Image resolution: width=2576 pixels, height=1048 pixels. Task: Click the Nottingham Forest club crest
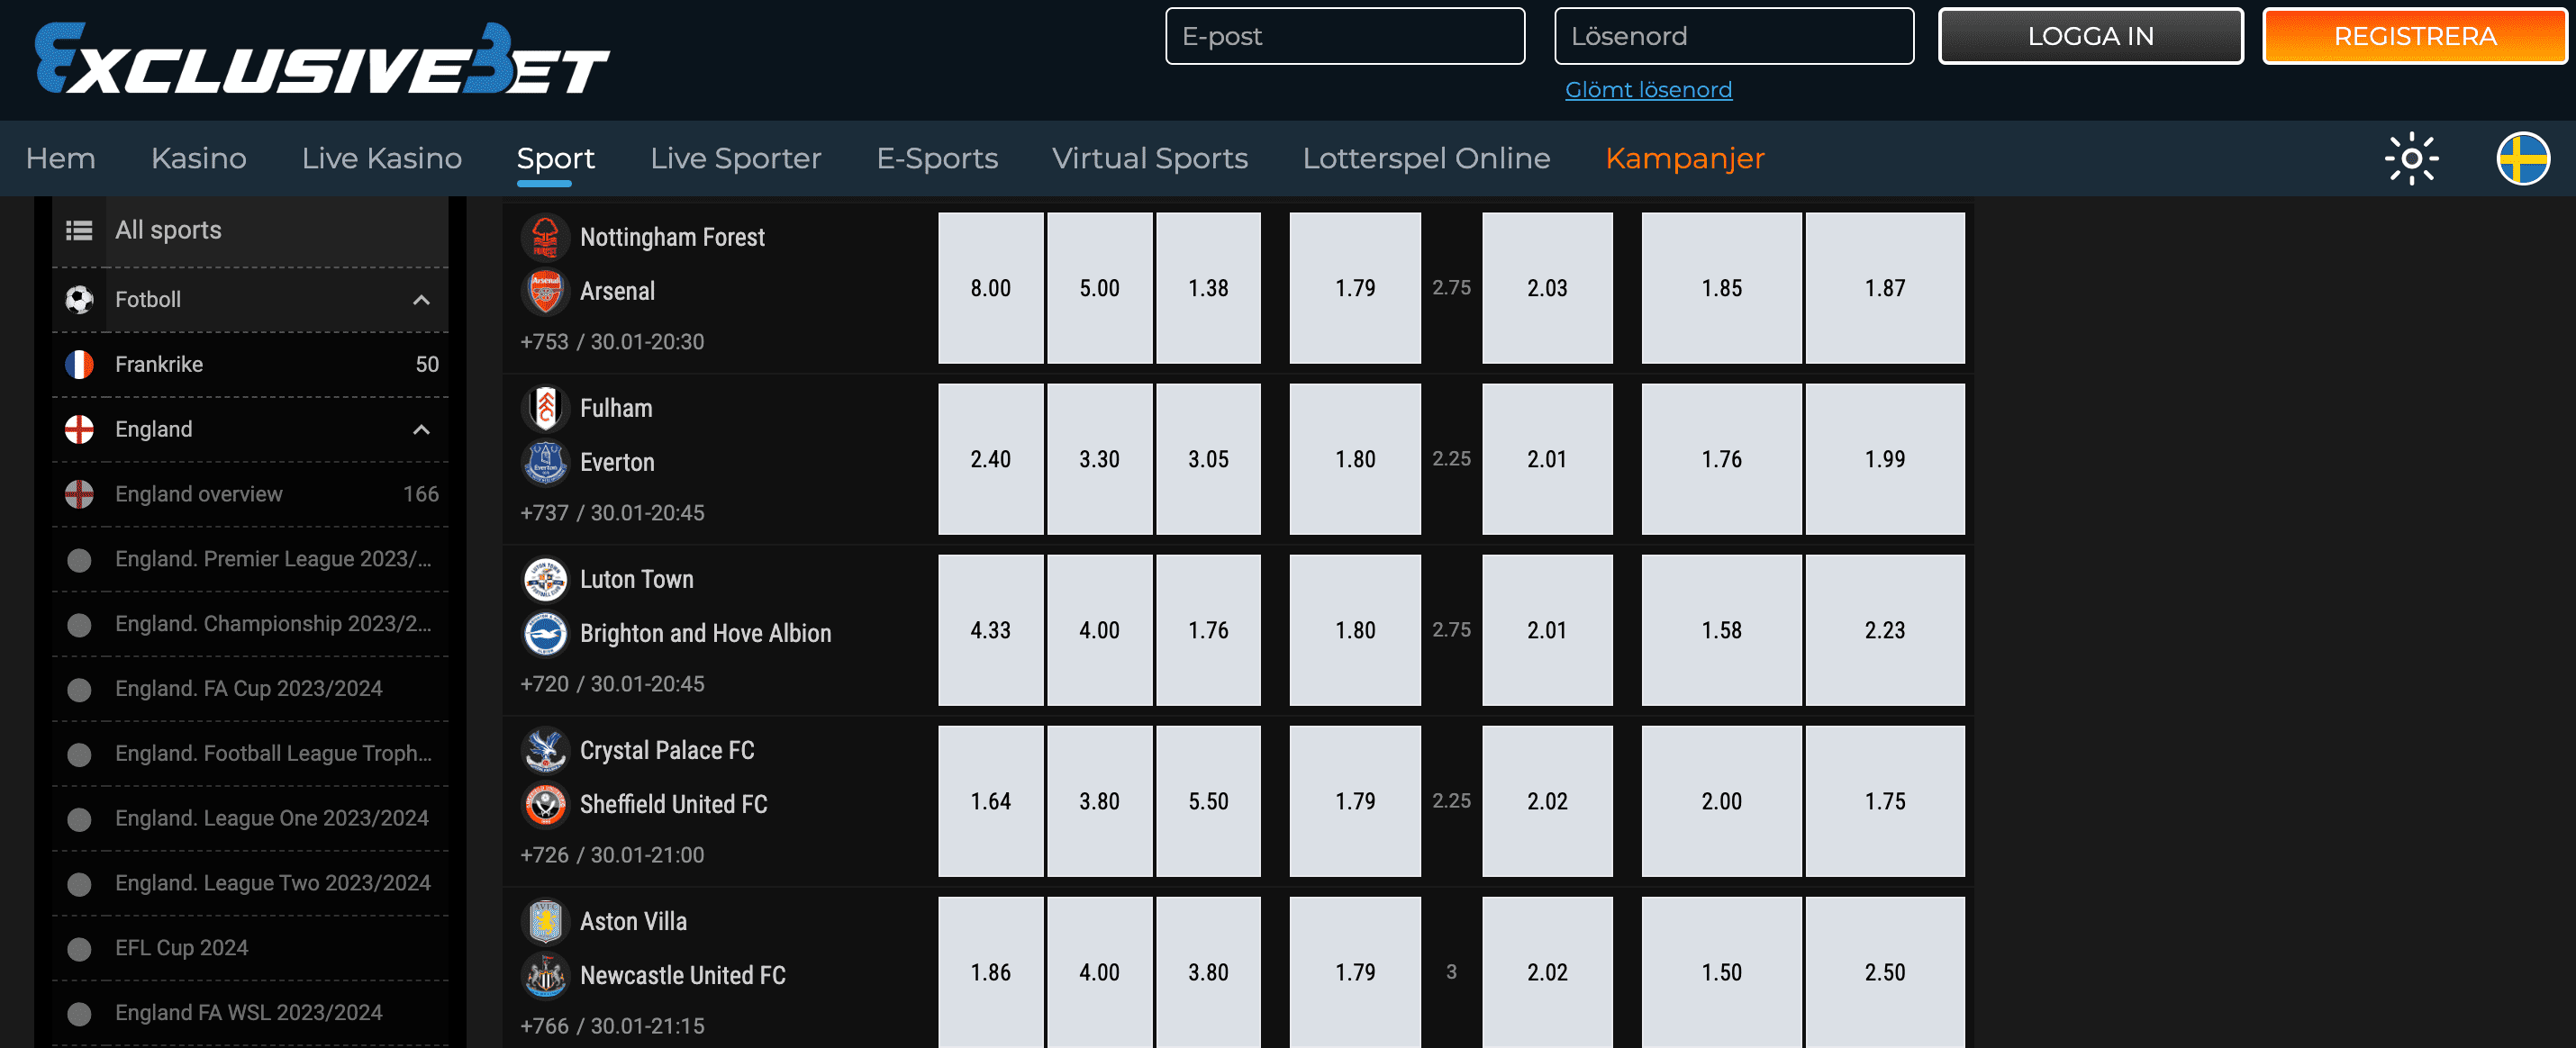545,237
